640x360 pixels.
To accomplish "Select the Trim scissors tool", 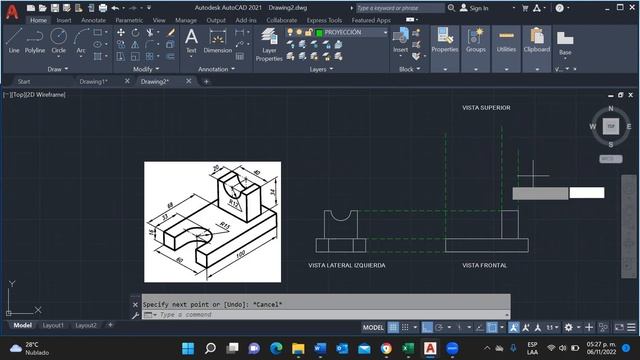I will [150, 32].
